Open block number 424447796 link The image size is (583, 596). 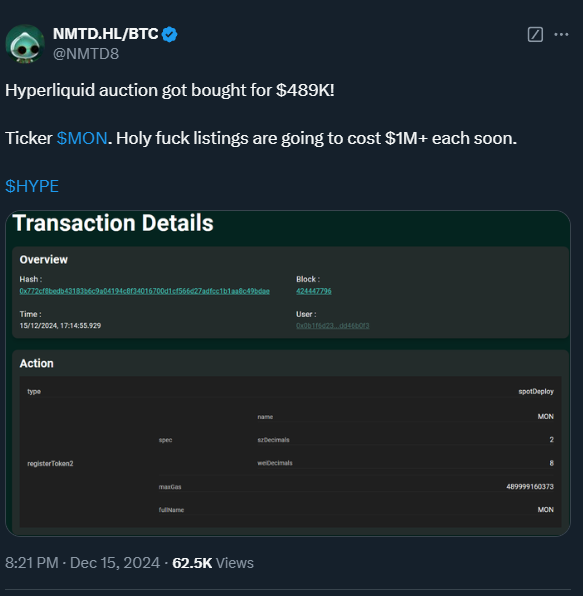[314, 291]
